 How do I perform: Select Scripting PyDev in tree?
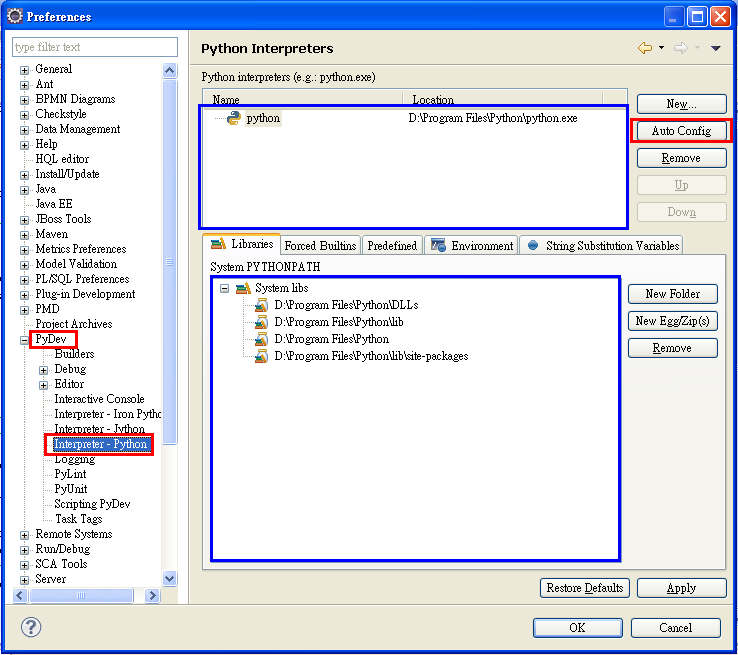92,504
